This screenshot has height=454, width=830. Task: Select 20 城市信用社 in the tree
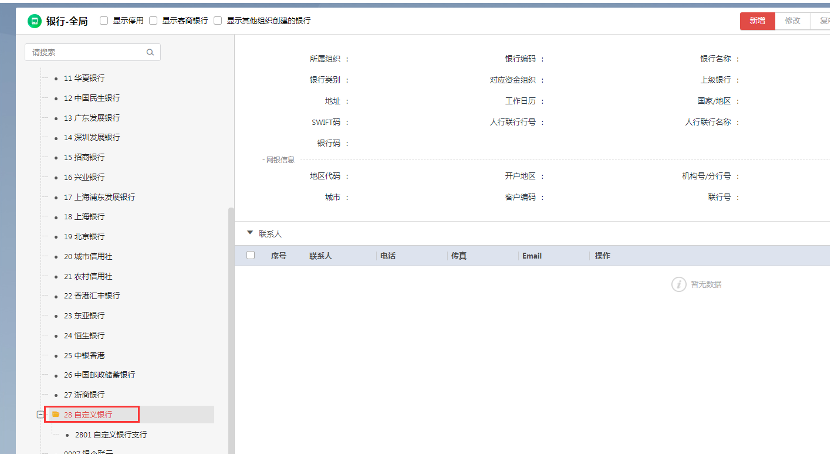point(88,257)
